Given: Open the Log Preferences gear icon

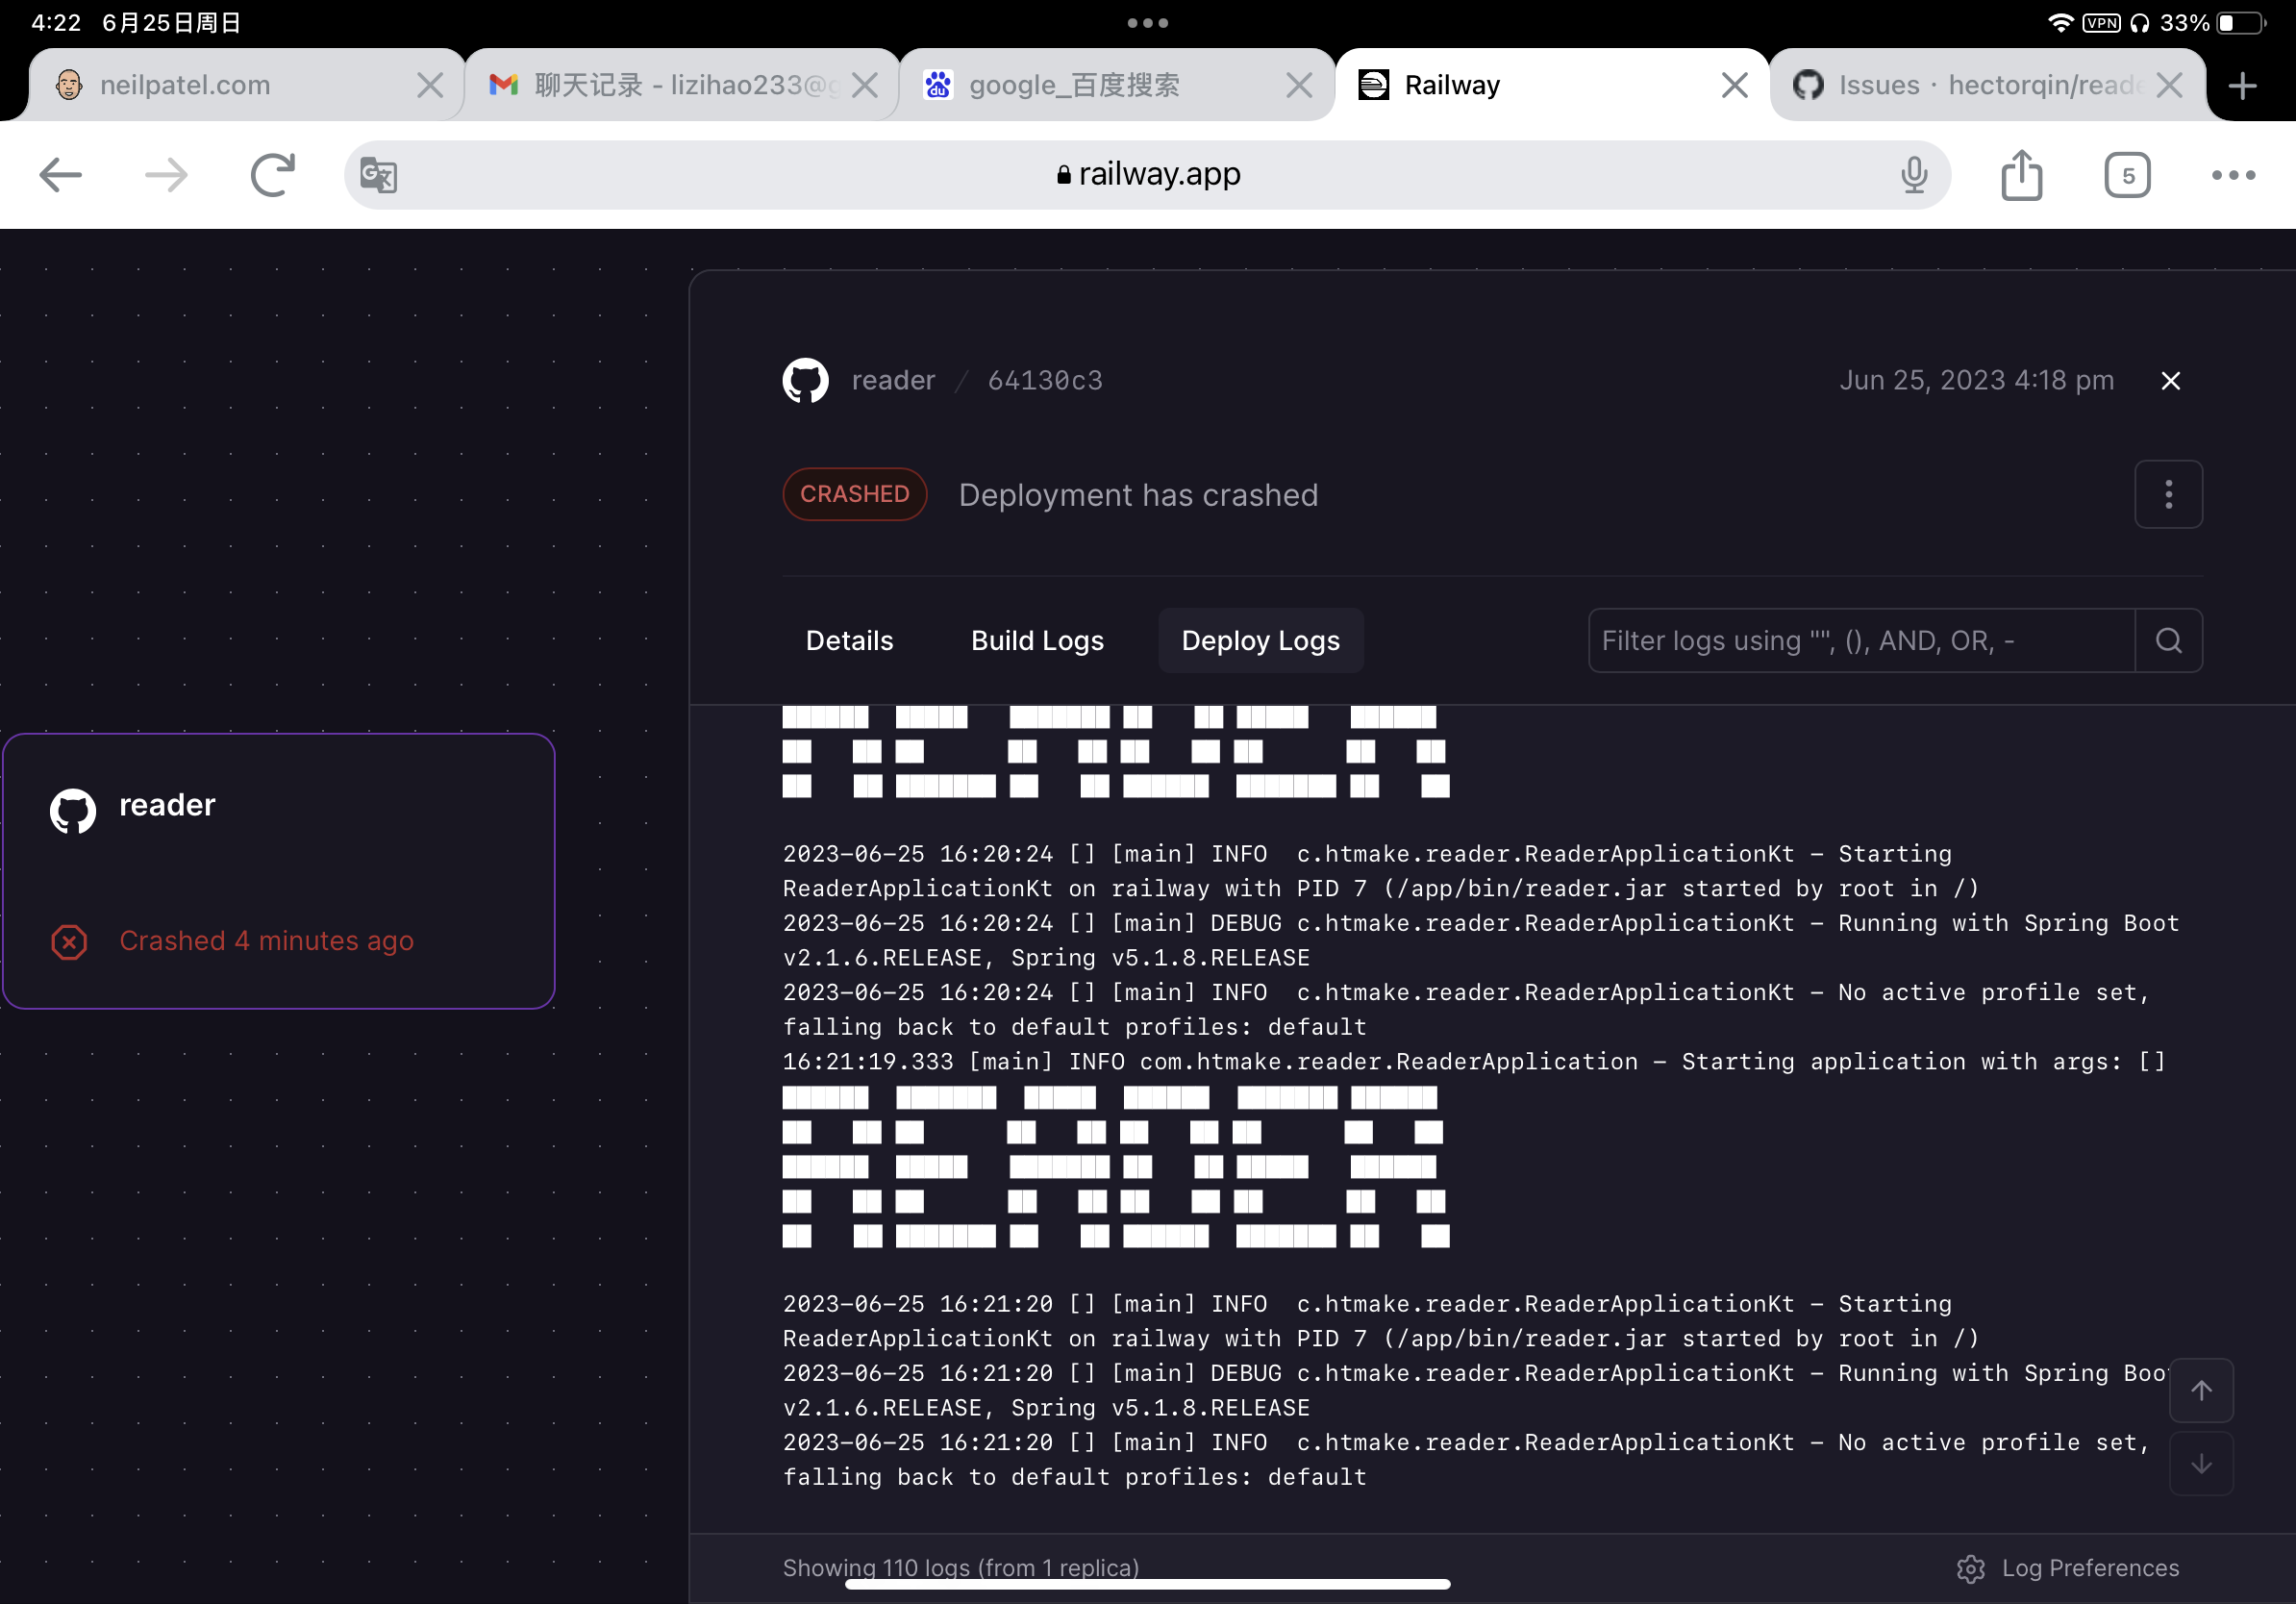Looking at the screenshot, I should [x=1971, y=1568].
